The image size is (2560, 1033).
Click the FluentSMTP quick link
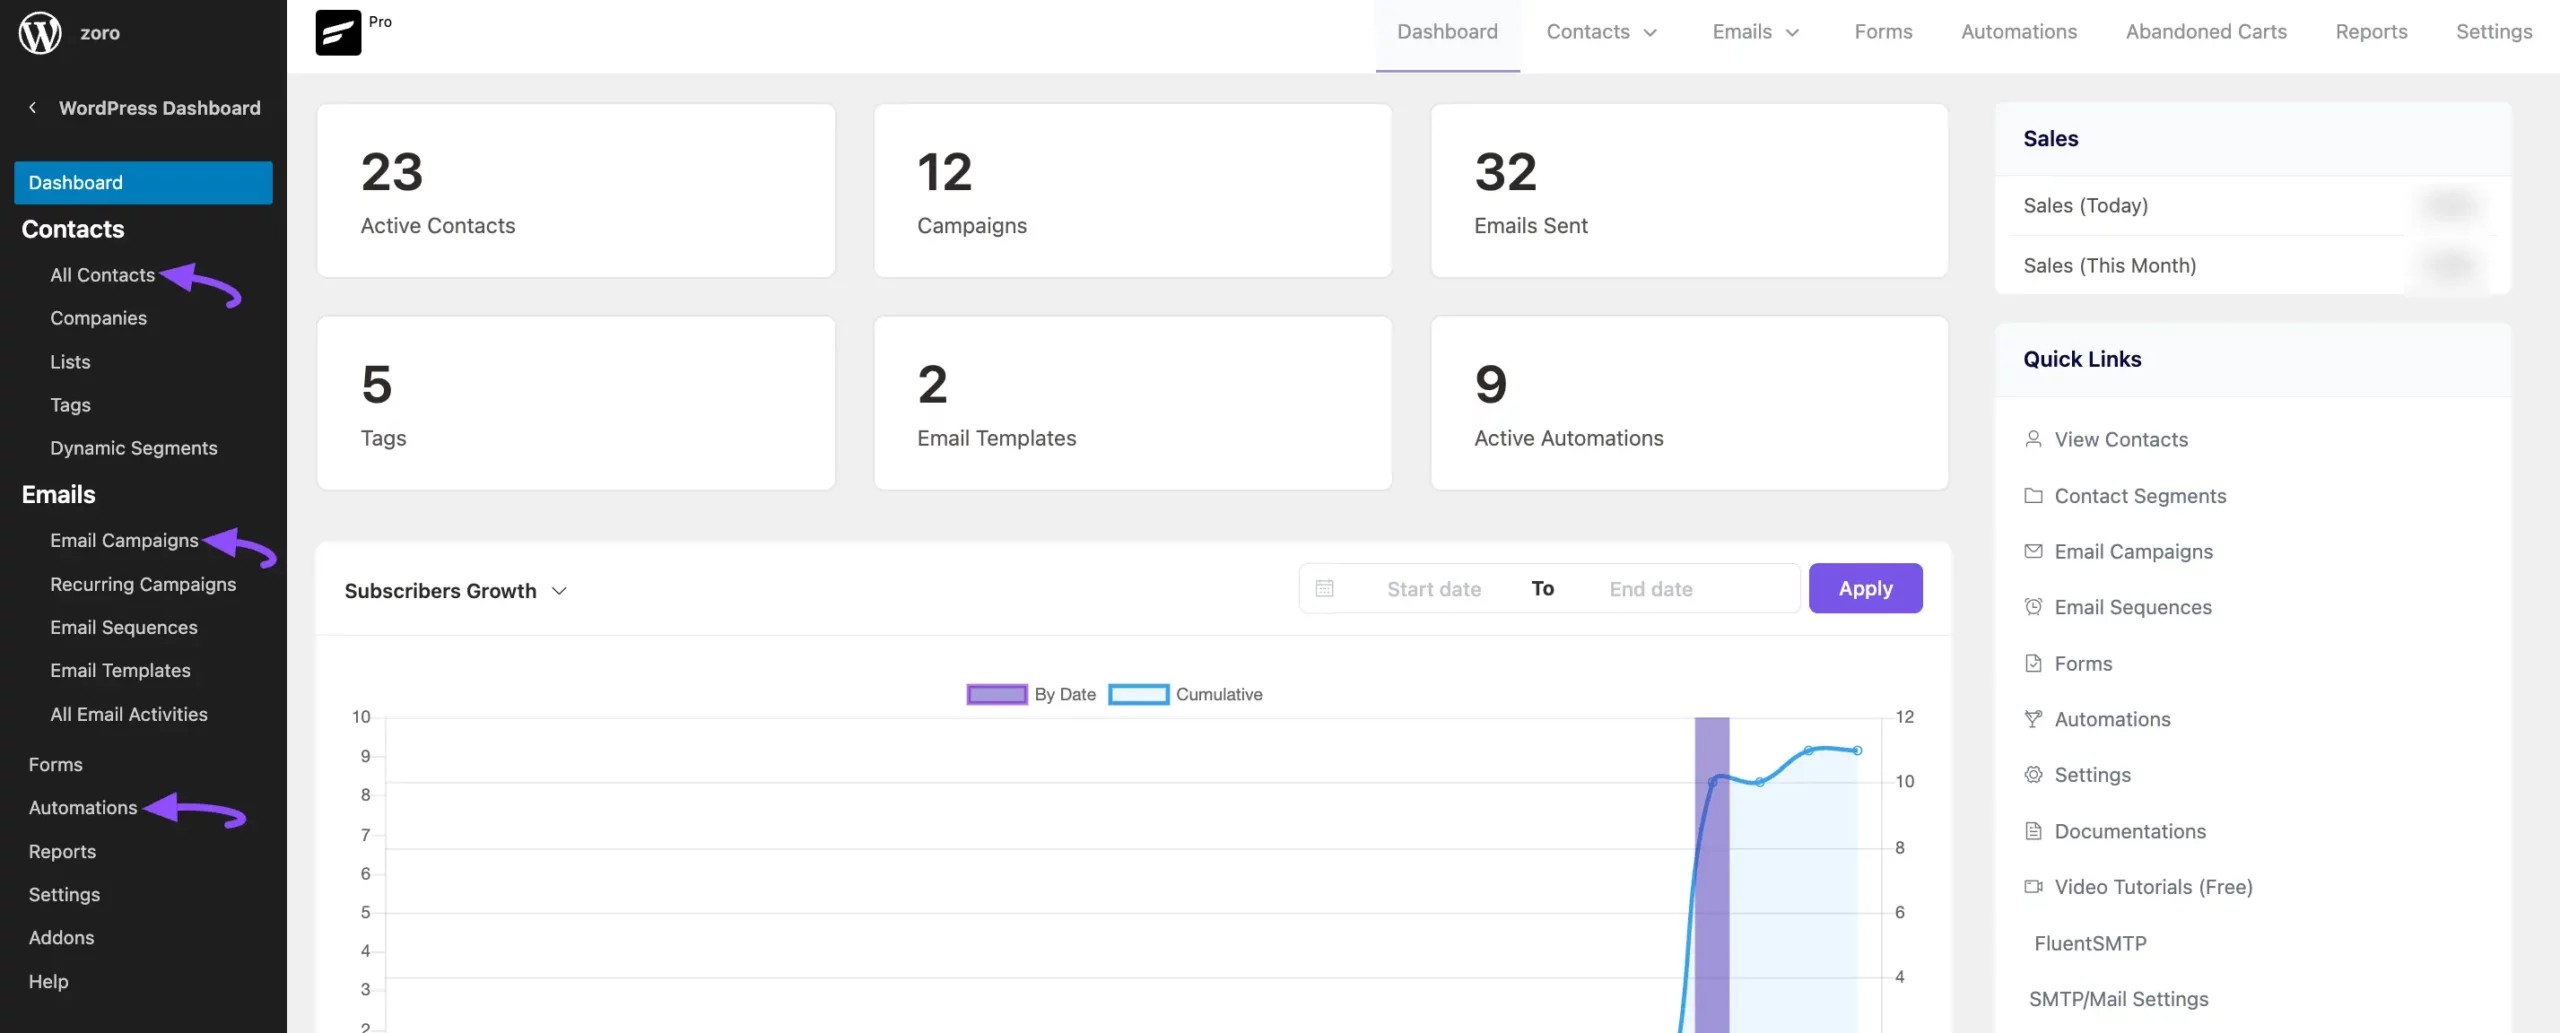(2090, 943)
